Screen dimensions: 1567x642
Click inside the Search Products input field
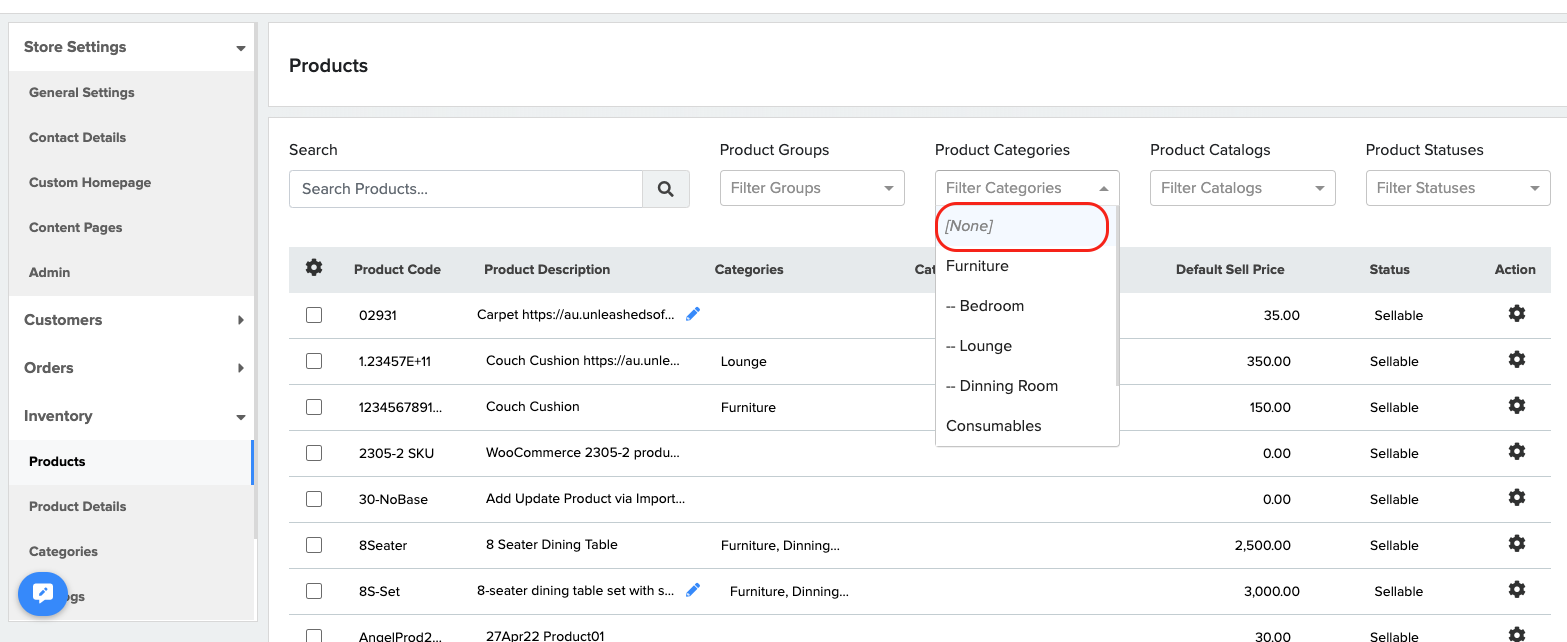[x=465, y=188]
